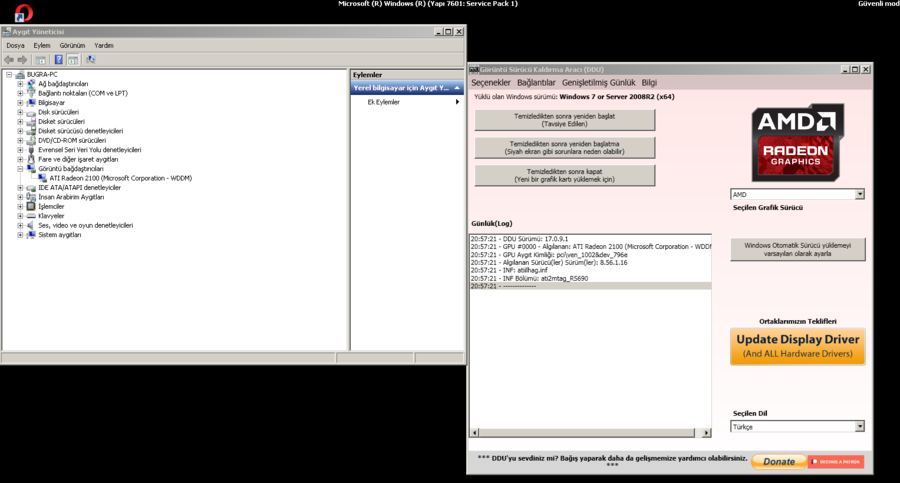Click the Update Display Driver banner
This screenshot has height=483, width=900.
[x=798, y=346]
